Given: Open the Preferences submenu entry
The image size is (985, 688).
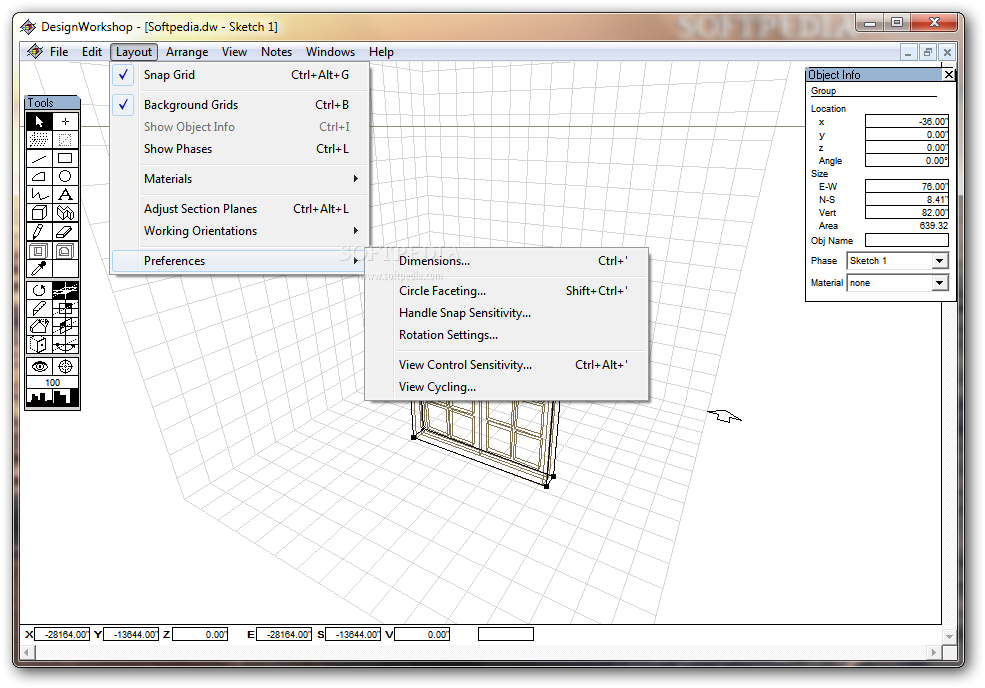Looking at the screenshot, I should [x=241, y=261].
